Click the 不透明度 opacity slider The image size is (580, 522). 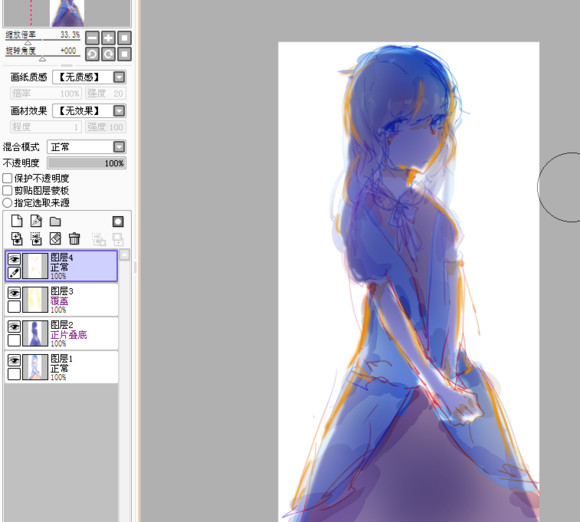tap(87, 163)
